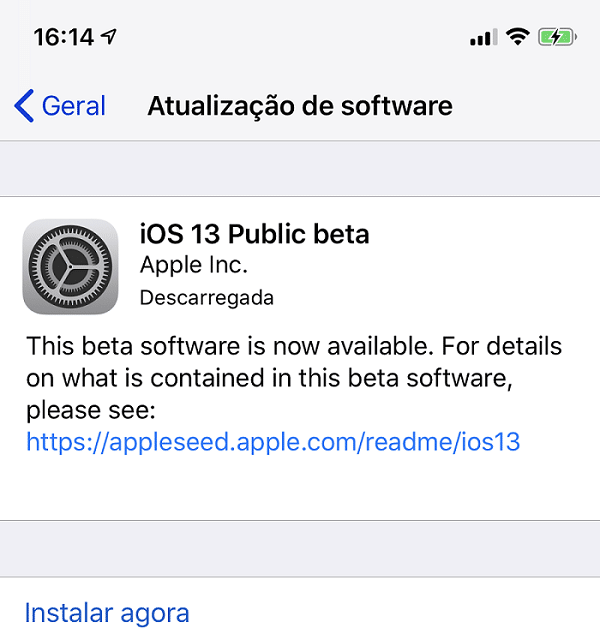This screenshot has height=640, width=600.
Task: Tap the cellular signal bars icon
Action: pyautogui.click(x=484, y=37)
